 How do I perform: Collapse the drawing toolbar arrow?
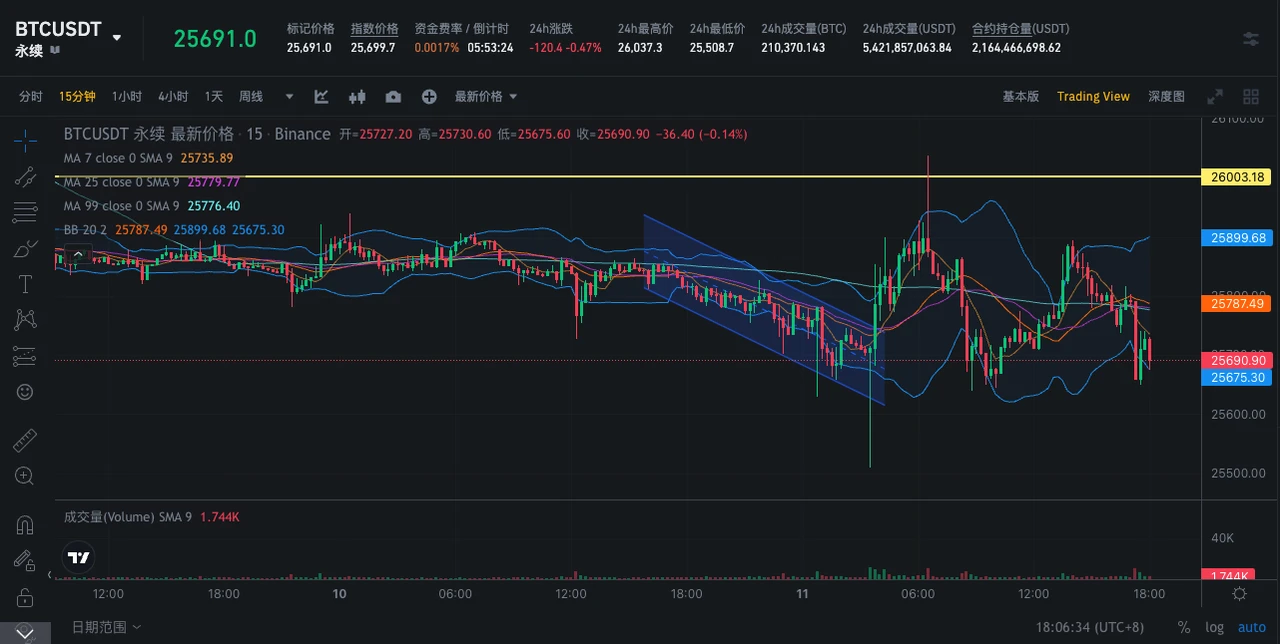pyautogui.click(x=51, y=574)
